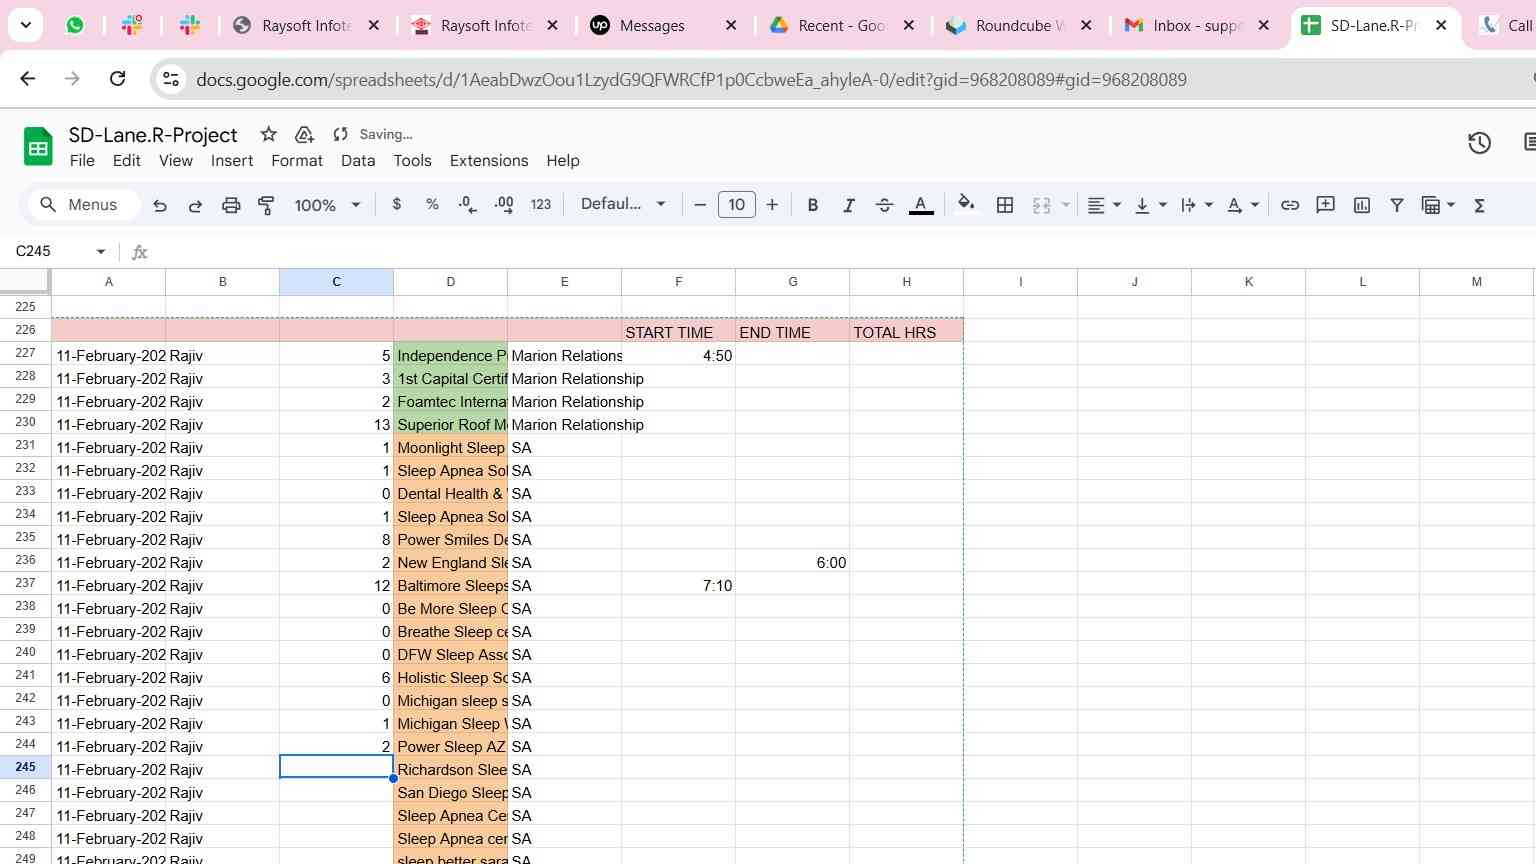Print the spreadsheet with printer icon
Image resolution: width=1536 pixels, height=864 pixels.
[231, 205]
